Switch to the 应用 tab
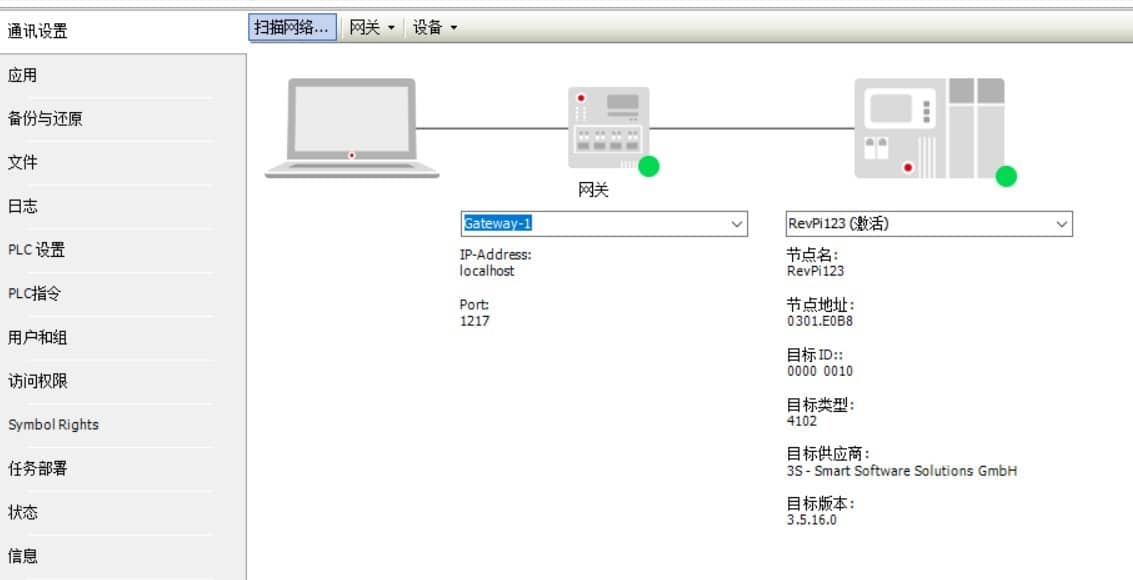The height and width of the screenshot is (580, 1133). pyautogui.click(x=23, y=75)
